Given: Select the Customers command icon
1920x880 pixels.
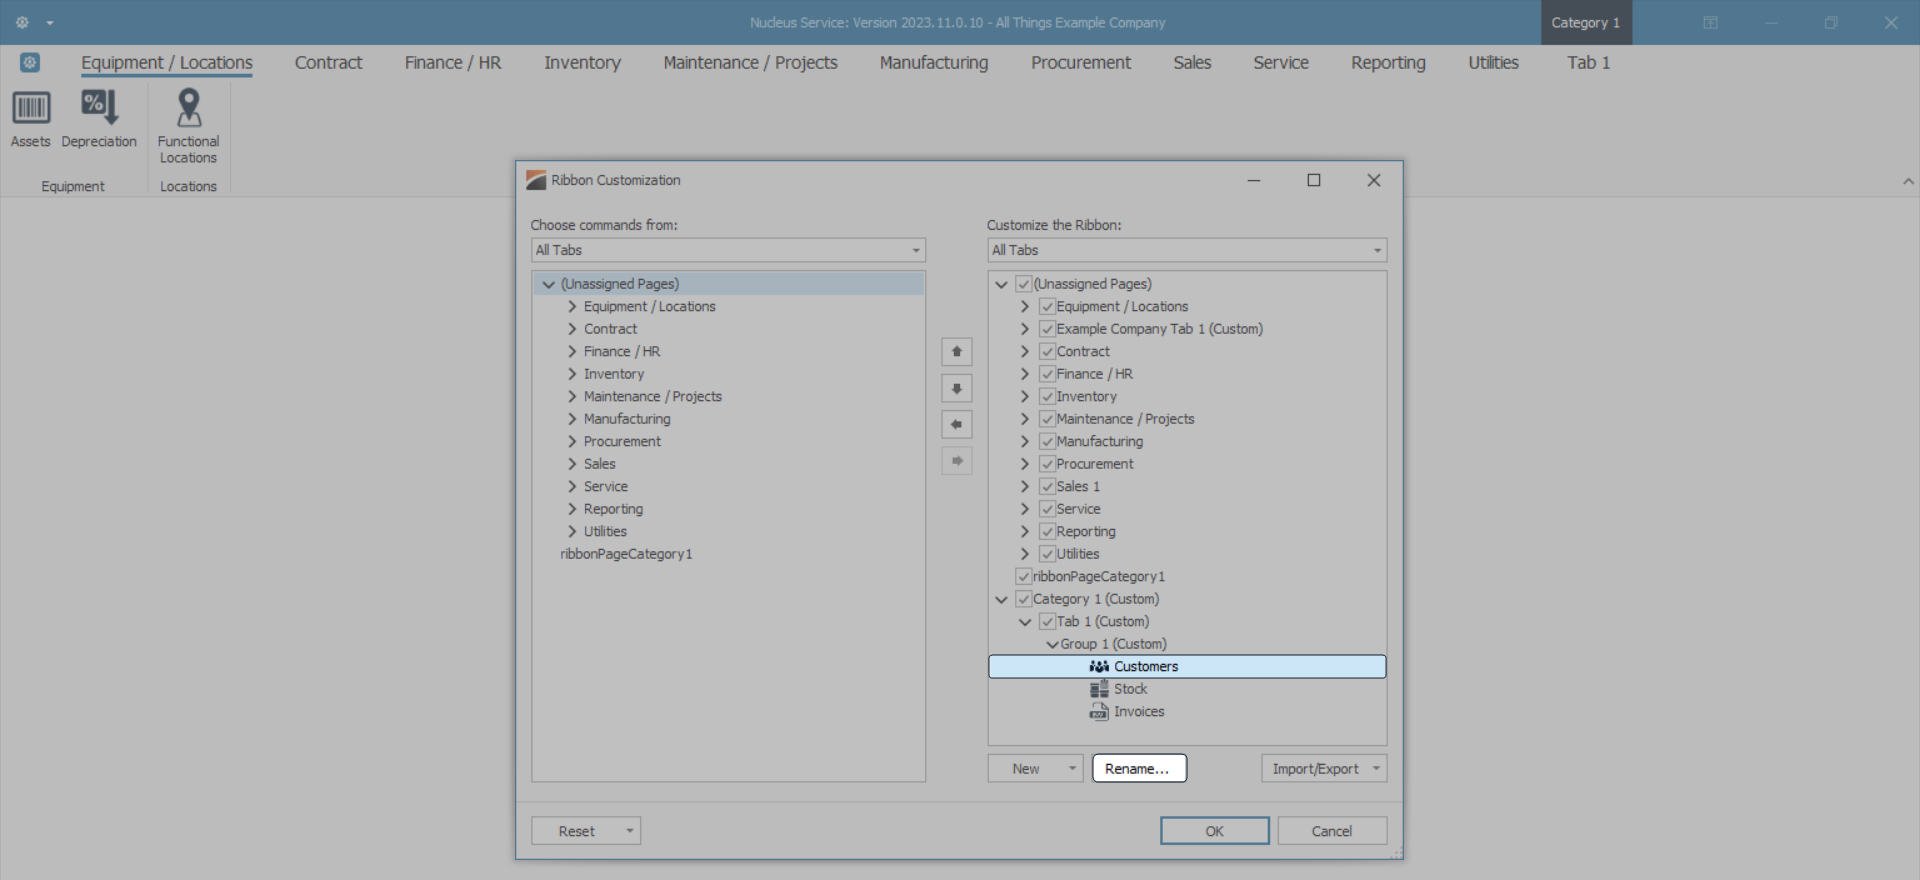Looking at the screenshot, I should pos(1099,666).
